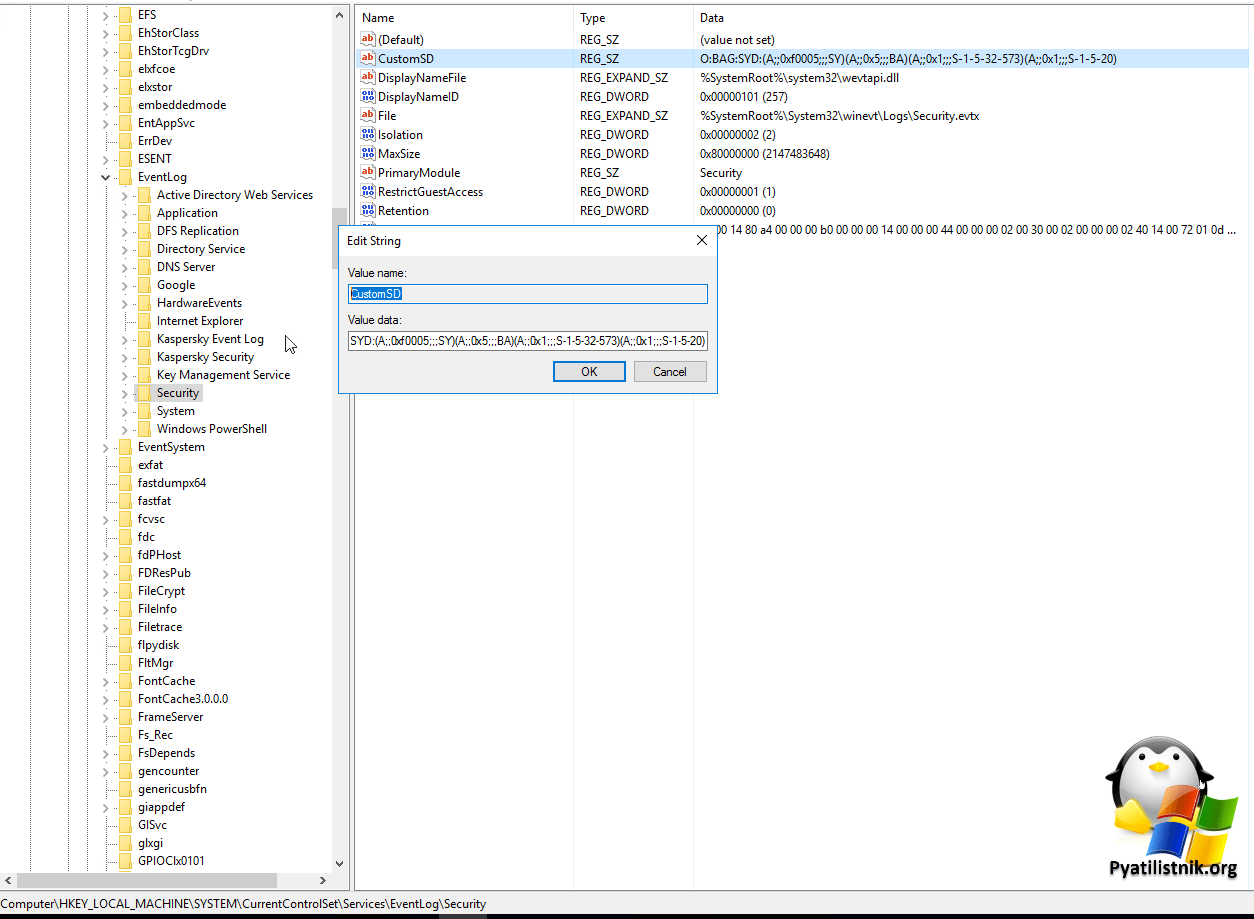Click the Security key folder icon
This screenshot has height=919, width=1254.
[x=144, y=393]
